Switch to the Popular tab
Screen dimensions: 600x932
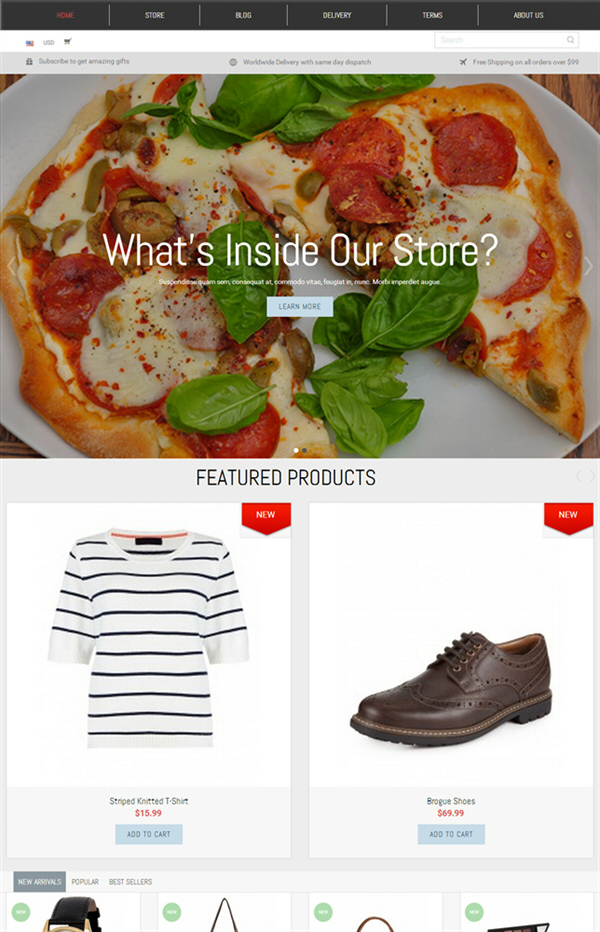(x=85, y=881)
